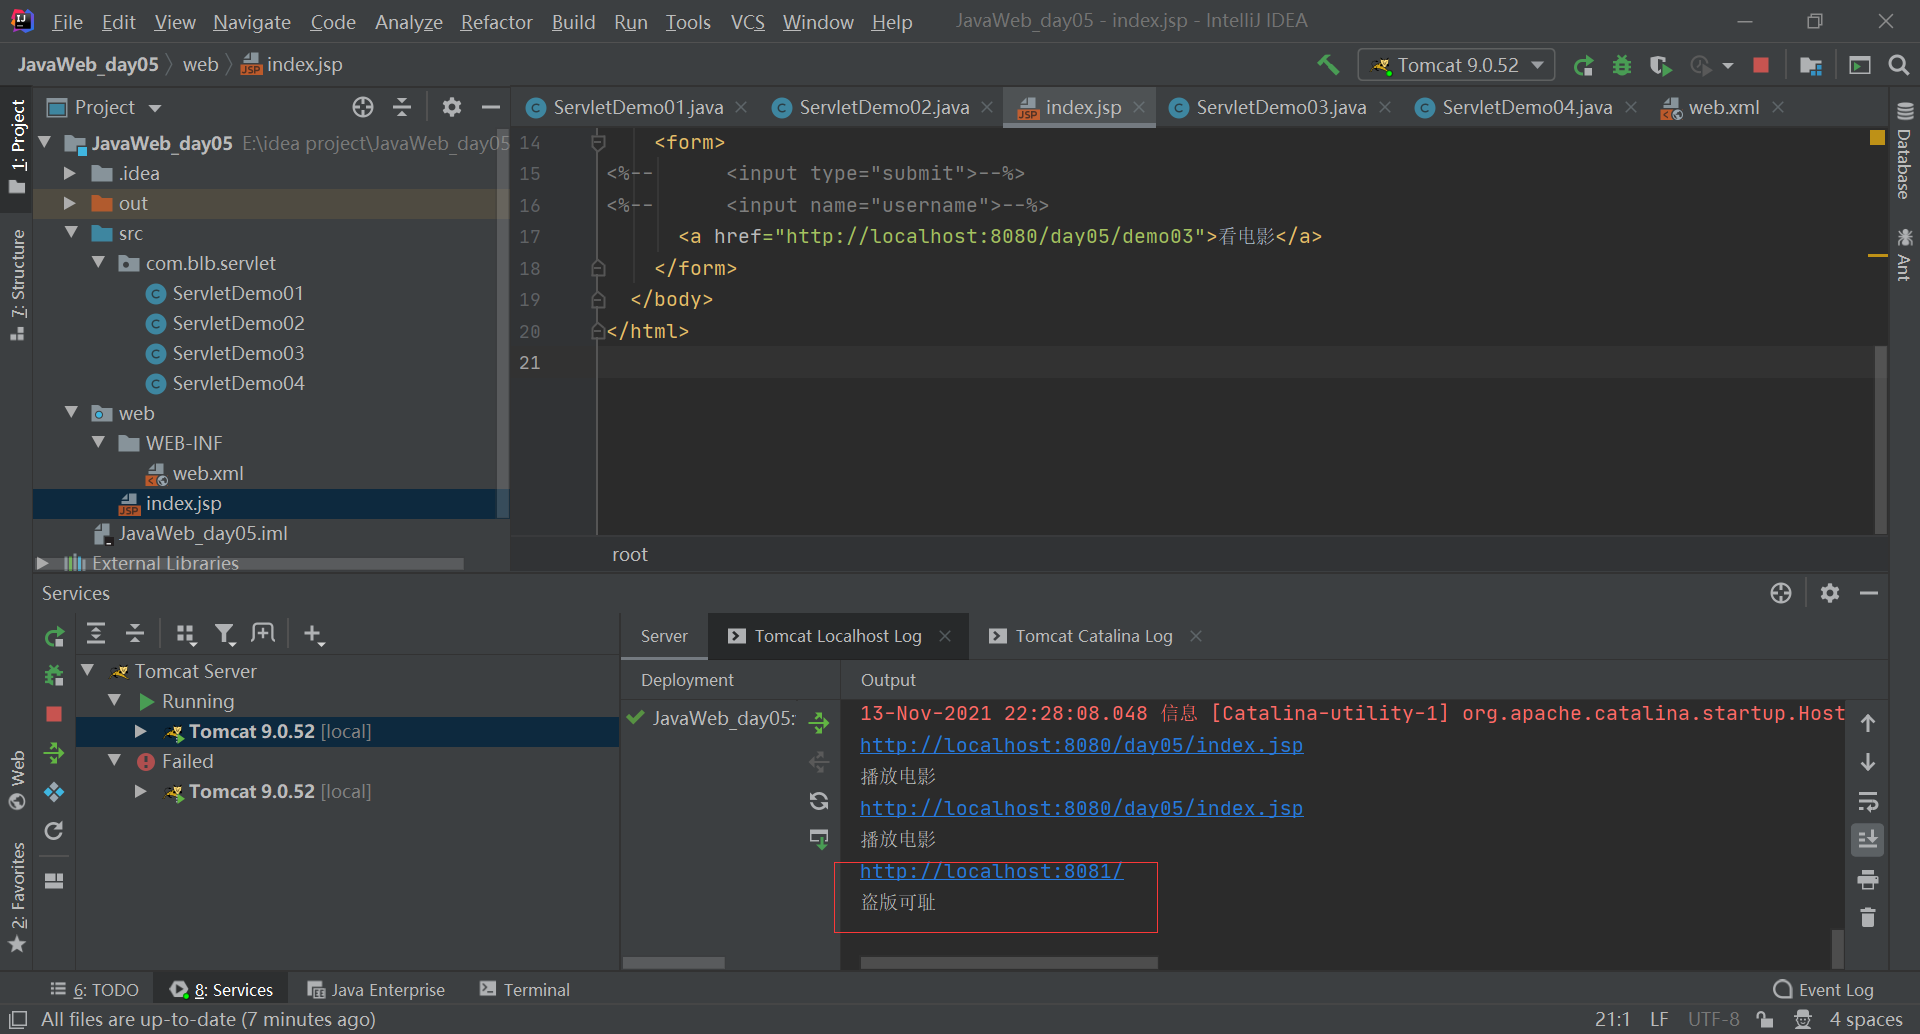
Task: Collapse the com.blb.servlet package
Action: pos(98,263)
